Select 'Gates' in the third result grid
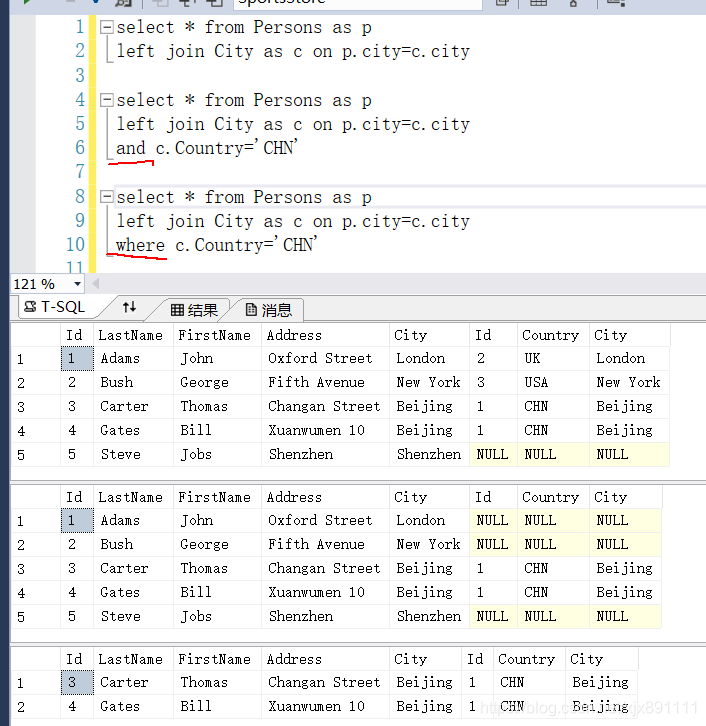 click(133, 707)
